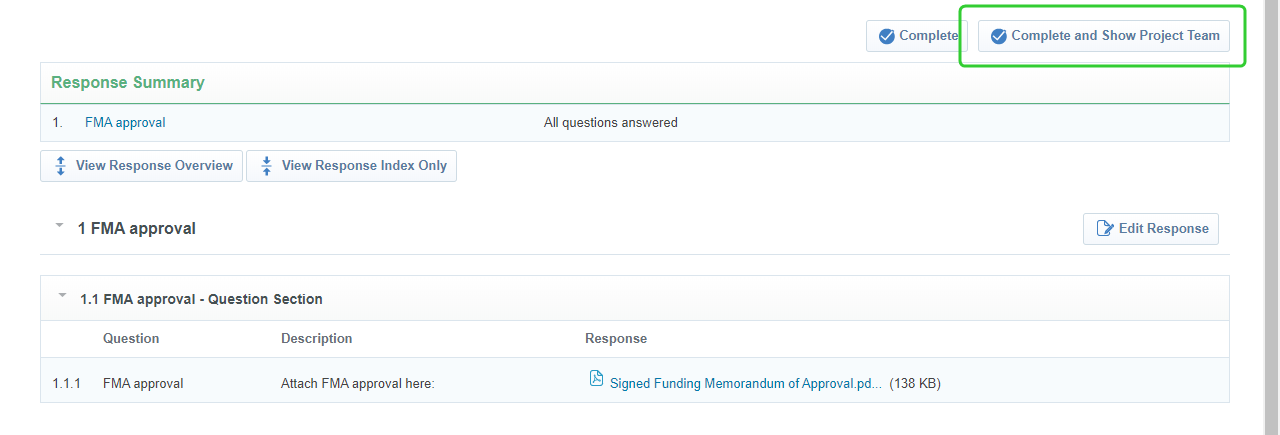Click the Response Summary heading
The width and height of the screenshot is (1280, 435).
[x=128, y=83]
